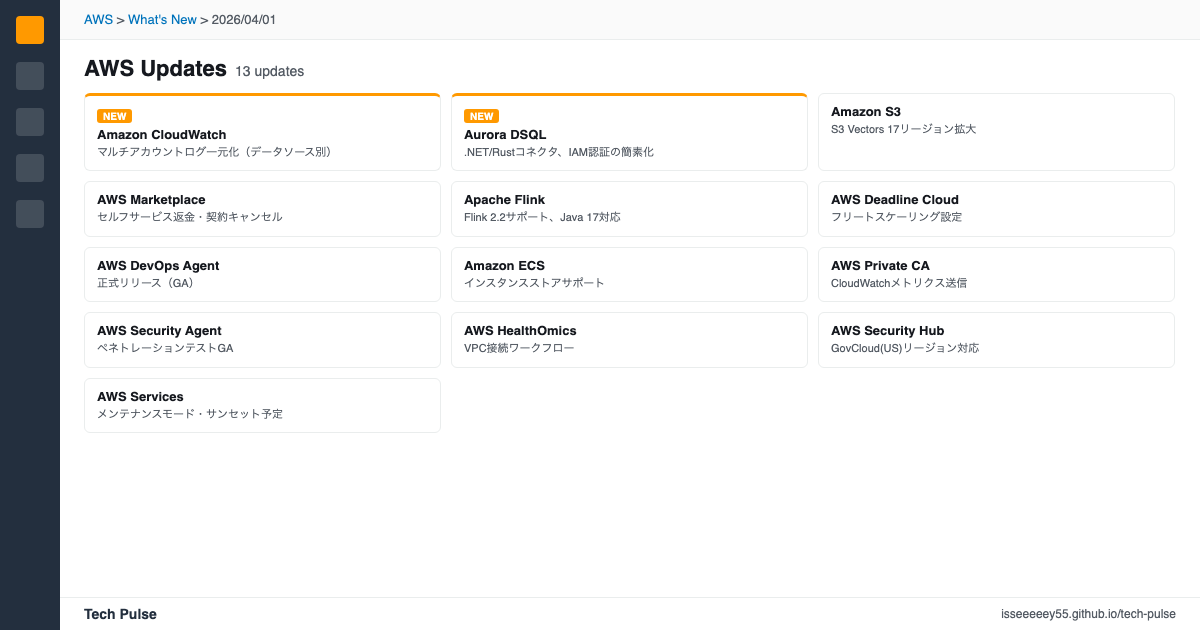1200x630 pixels.
Task: Select the third gray sidebar icon
Action: [x=30, y=122]
